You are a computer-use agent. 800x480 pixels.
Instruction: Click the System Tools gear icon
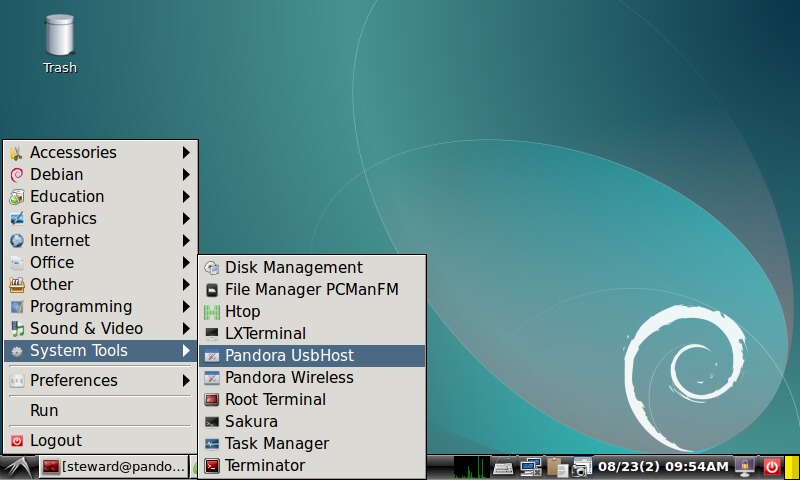pos(17,351)
